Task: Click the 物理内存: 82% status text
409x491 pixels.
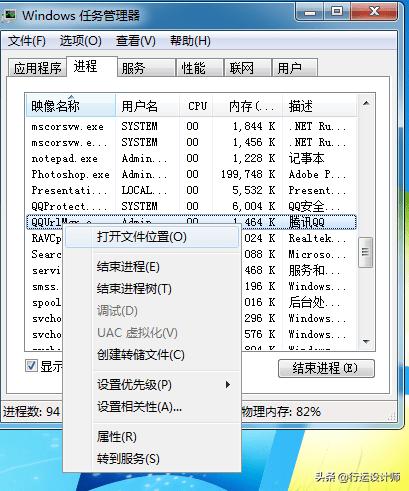Action: click(281, 411)
